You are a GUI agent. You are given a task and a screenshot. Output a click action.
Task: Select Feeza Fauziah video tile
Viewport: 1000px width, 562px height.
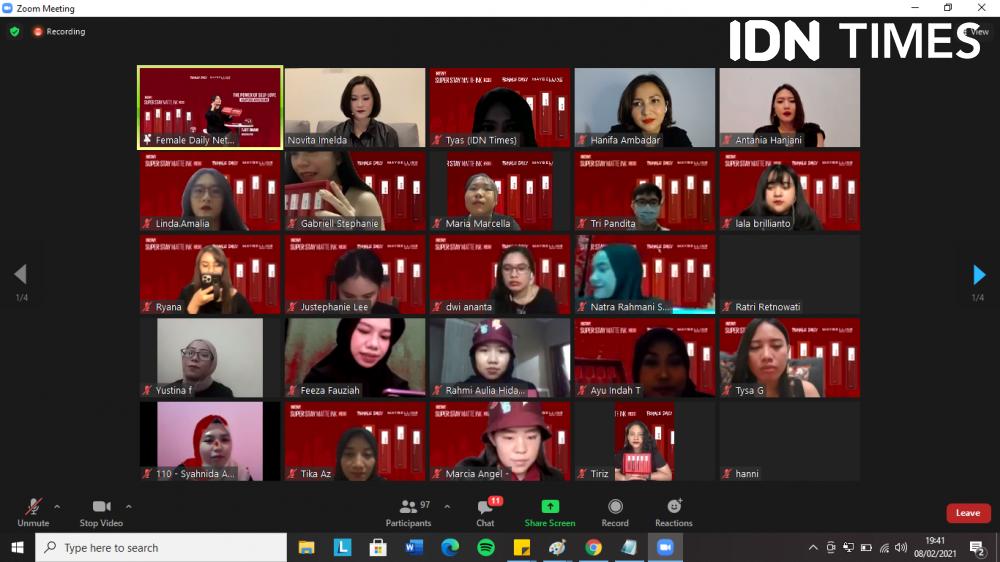pyautogui.click(x=355, y=358)
